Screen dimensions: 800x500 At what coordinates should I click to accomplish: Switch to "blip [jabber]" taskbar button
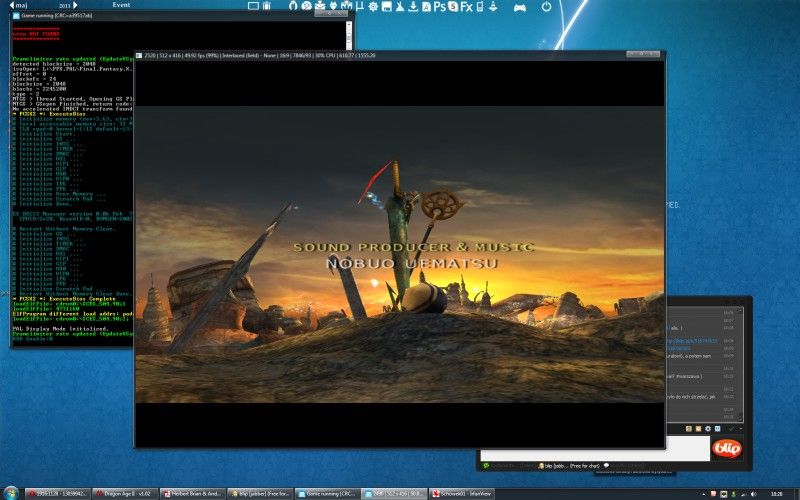coord(260,493)
